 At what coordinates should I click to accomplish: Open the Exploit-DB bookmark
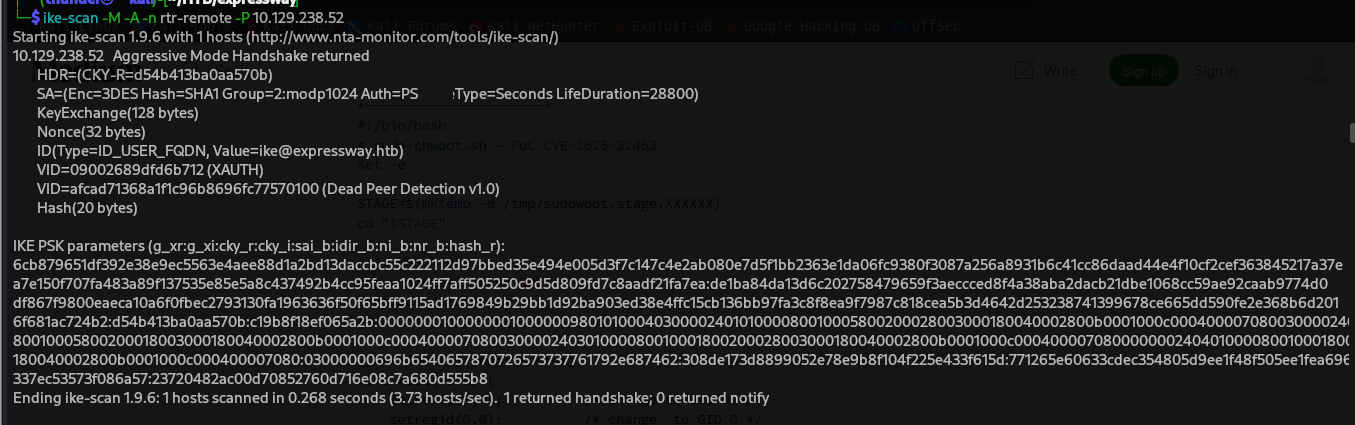[x=669, y=27]
